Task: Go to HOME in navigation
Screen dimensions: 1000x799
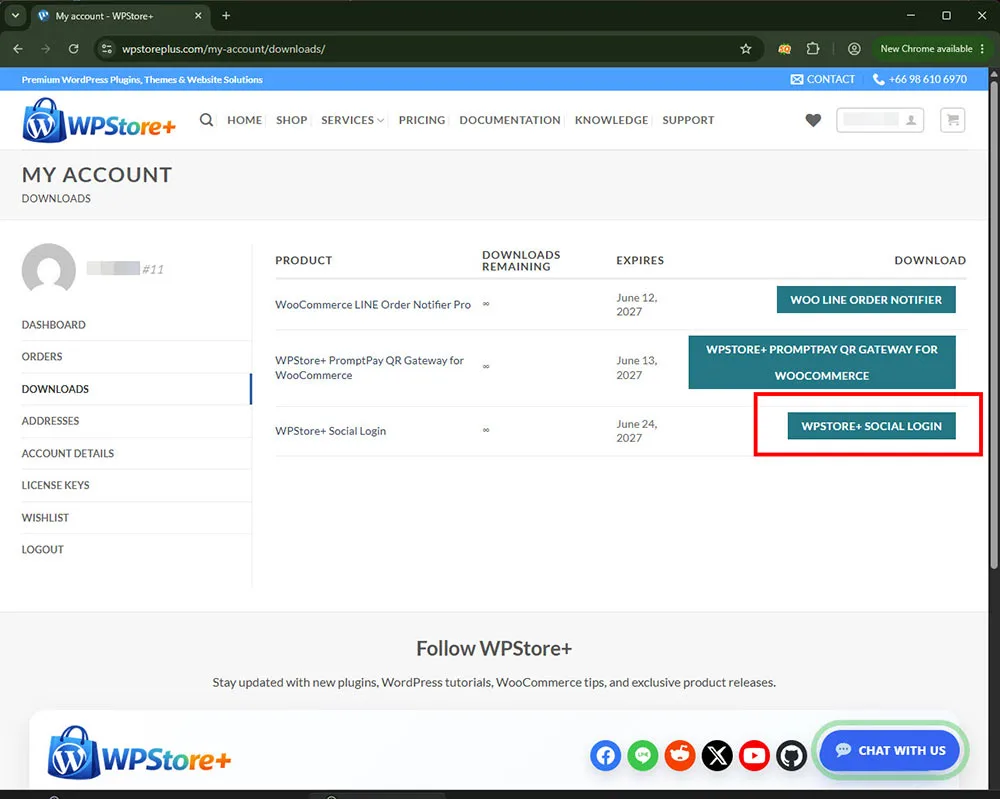Action: pos(244,120)
